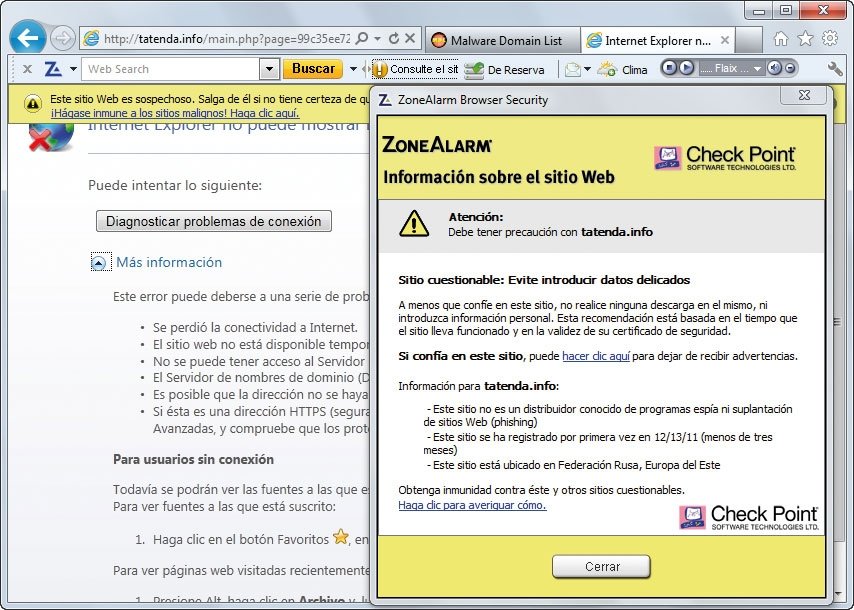Minimize the Internet Explorer window

(759, 10)
